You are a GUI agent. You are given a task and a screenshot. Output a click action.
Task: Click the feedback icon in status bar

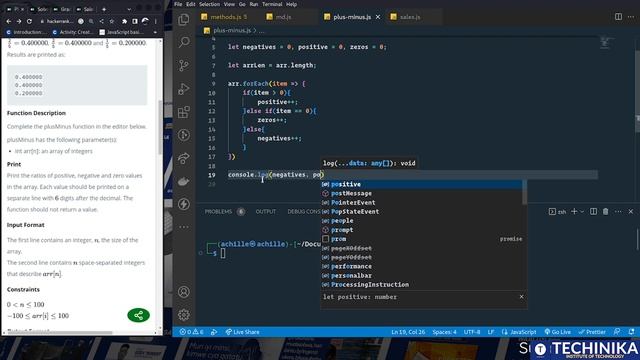pyautogui.click(x=617, y=332)
